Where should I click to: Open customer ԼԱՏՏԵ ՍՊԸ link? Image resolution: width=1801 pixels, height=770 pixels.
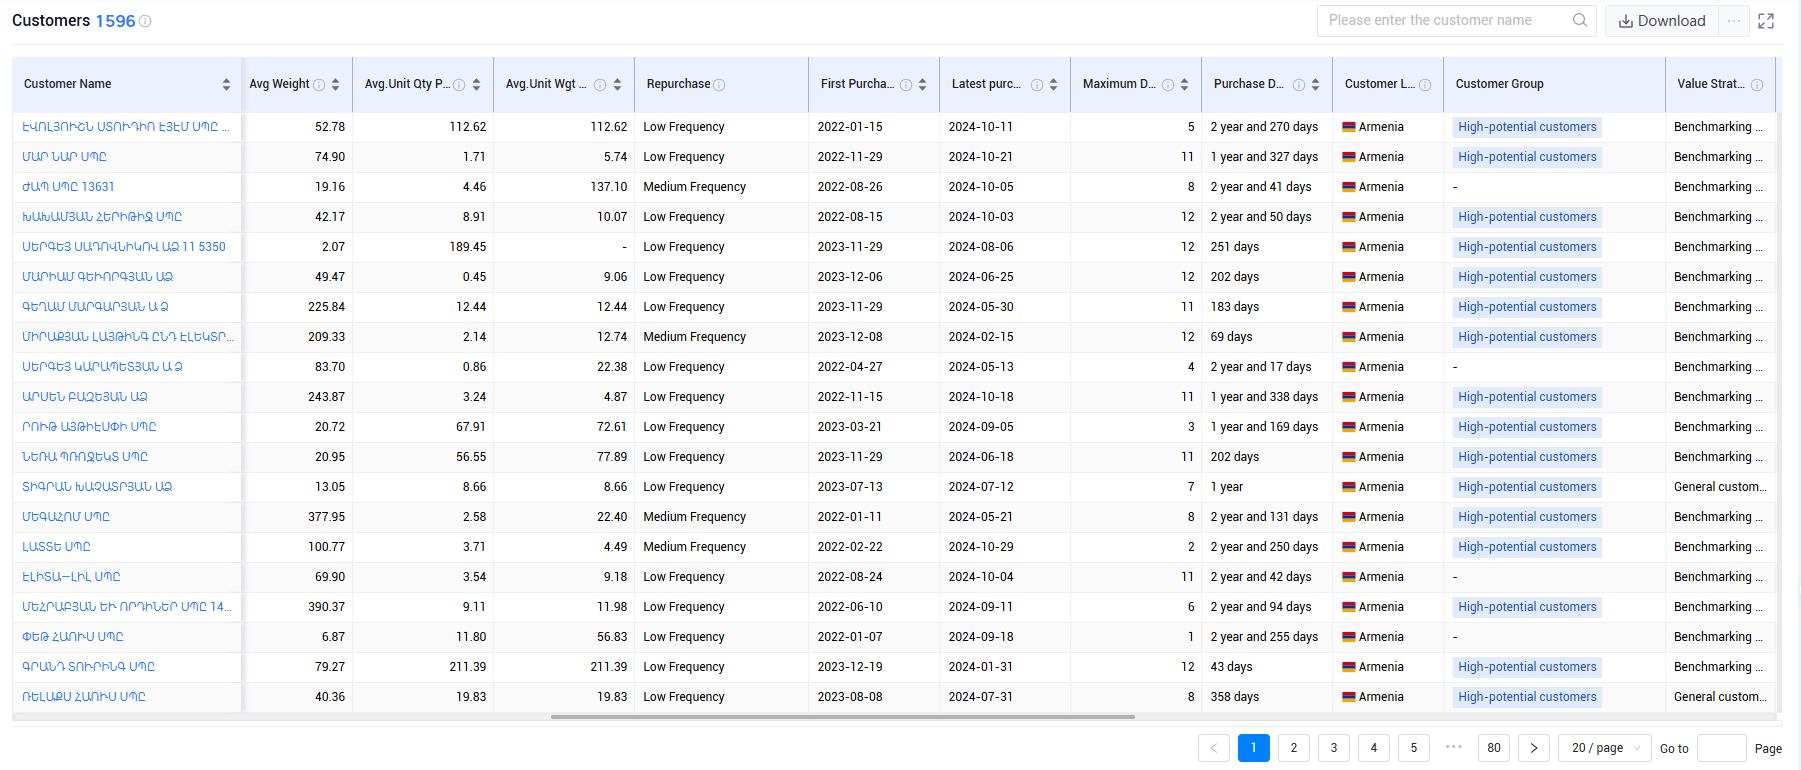[x=57, y=547]
